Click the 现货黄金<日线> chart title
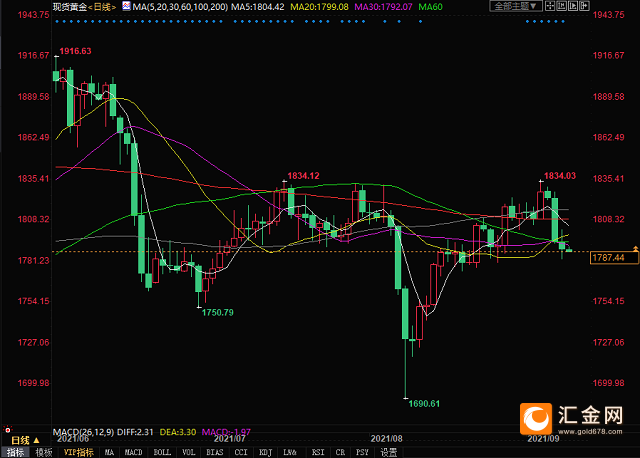The height and width of the screenshot is (458, 640). click(x=84, y=7)
